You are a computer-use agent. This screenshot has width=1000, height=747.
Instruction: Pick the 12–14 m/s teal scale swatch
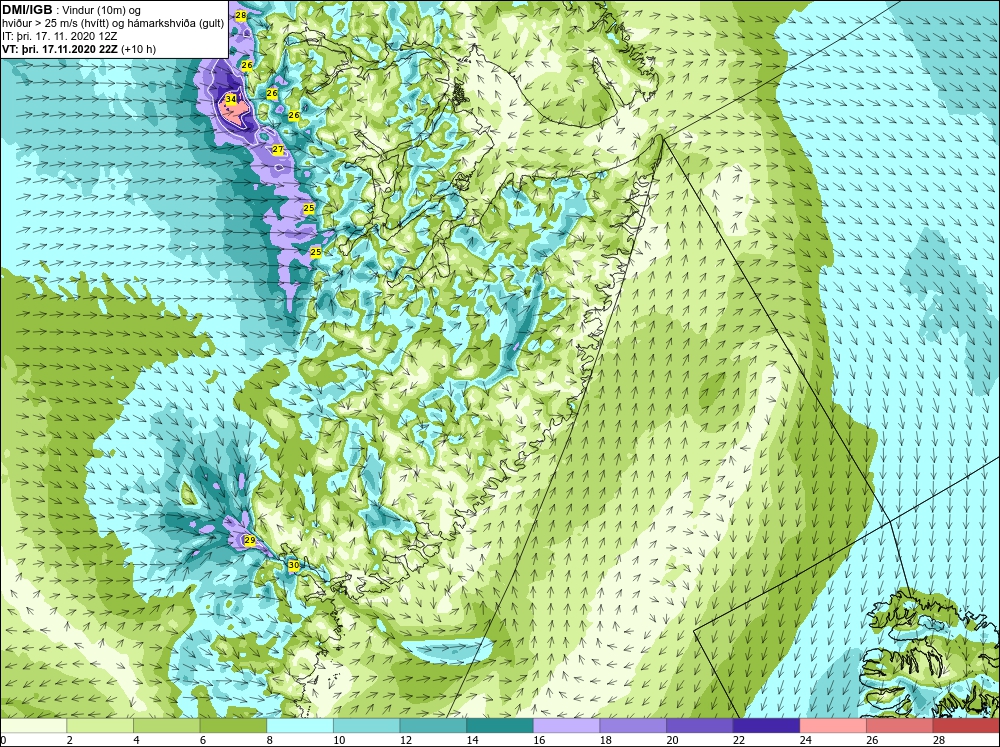(433, 725)
